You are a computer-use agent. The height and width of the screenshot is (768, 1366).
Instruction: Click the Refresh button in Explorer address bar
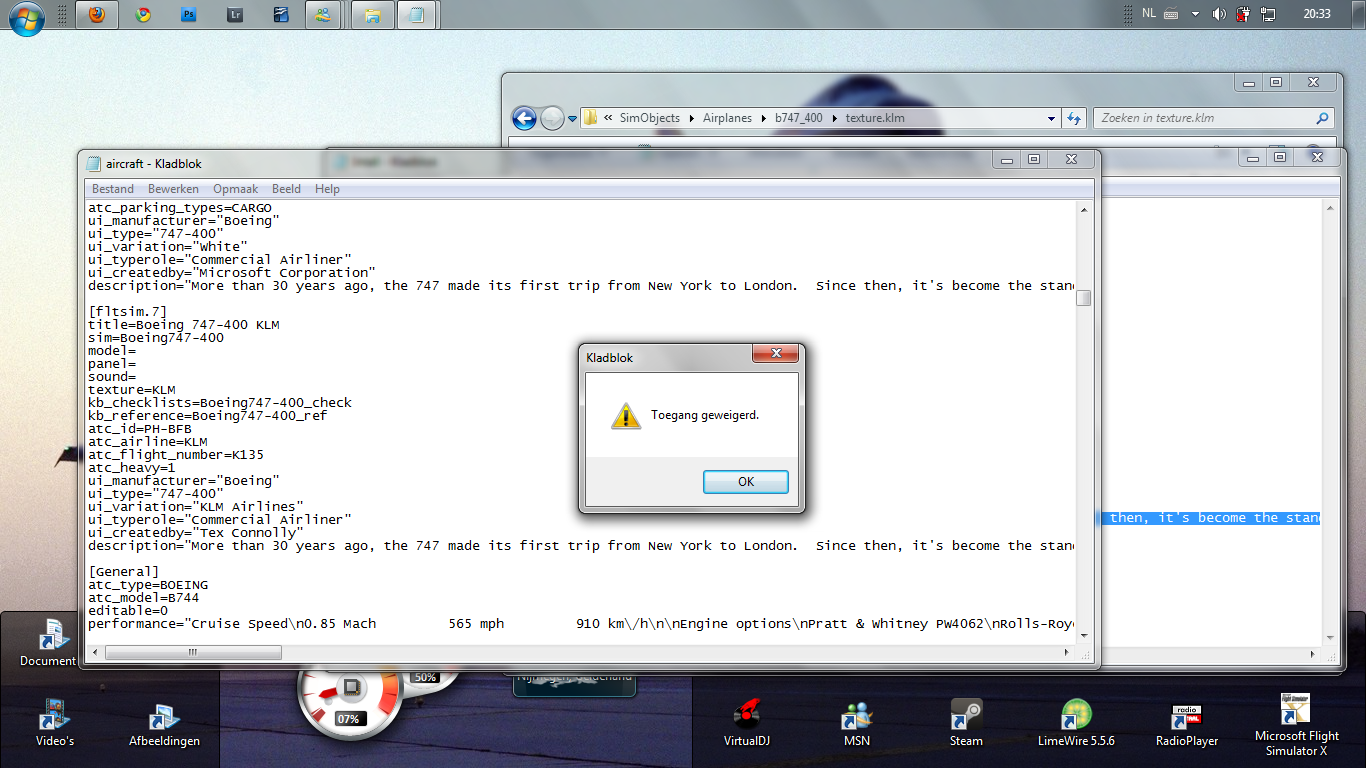(1074, 118)
